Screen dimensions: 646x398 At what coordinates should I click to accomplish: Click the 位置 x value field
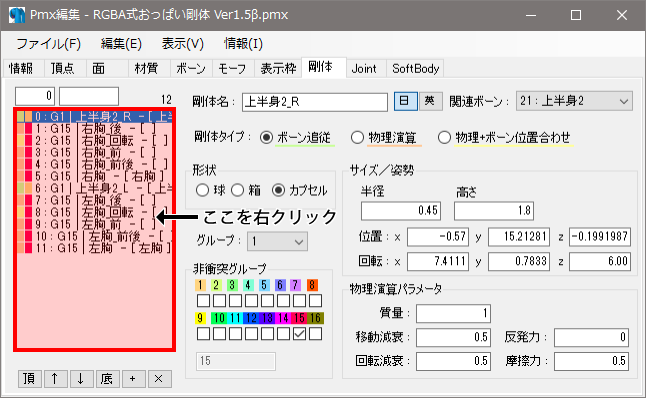click(438, 237)
